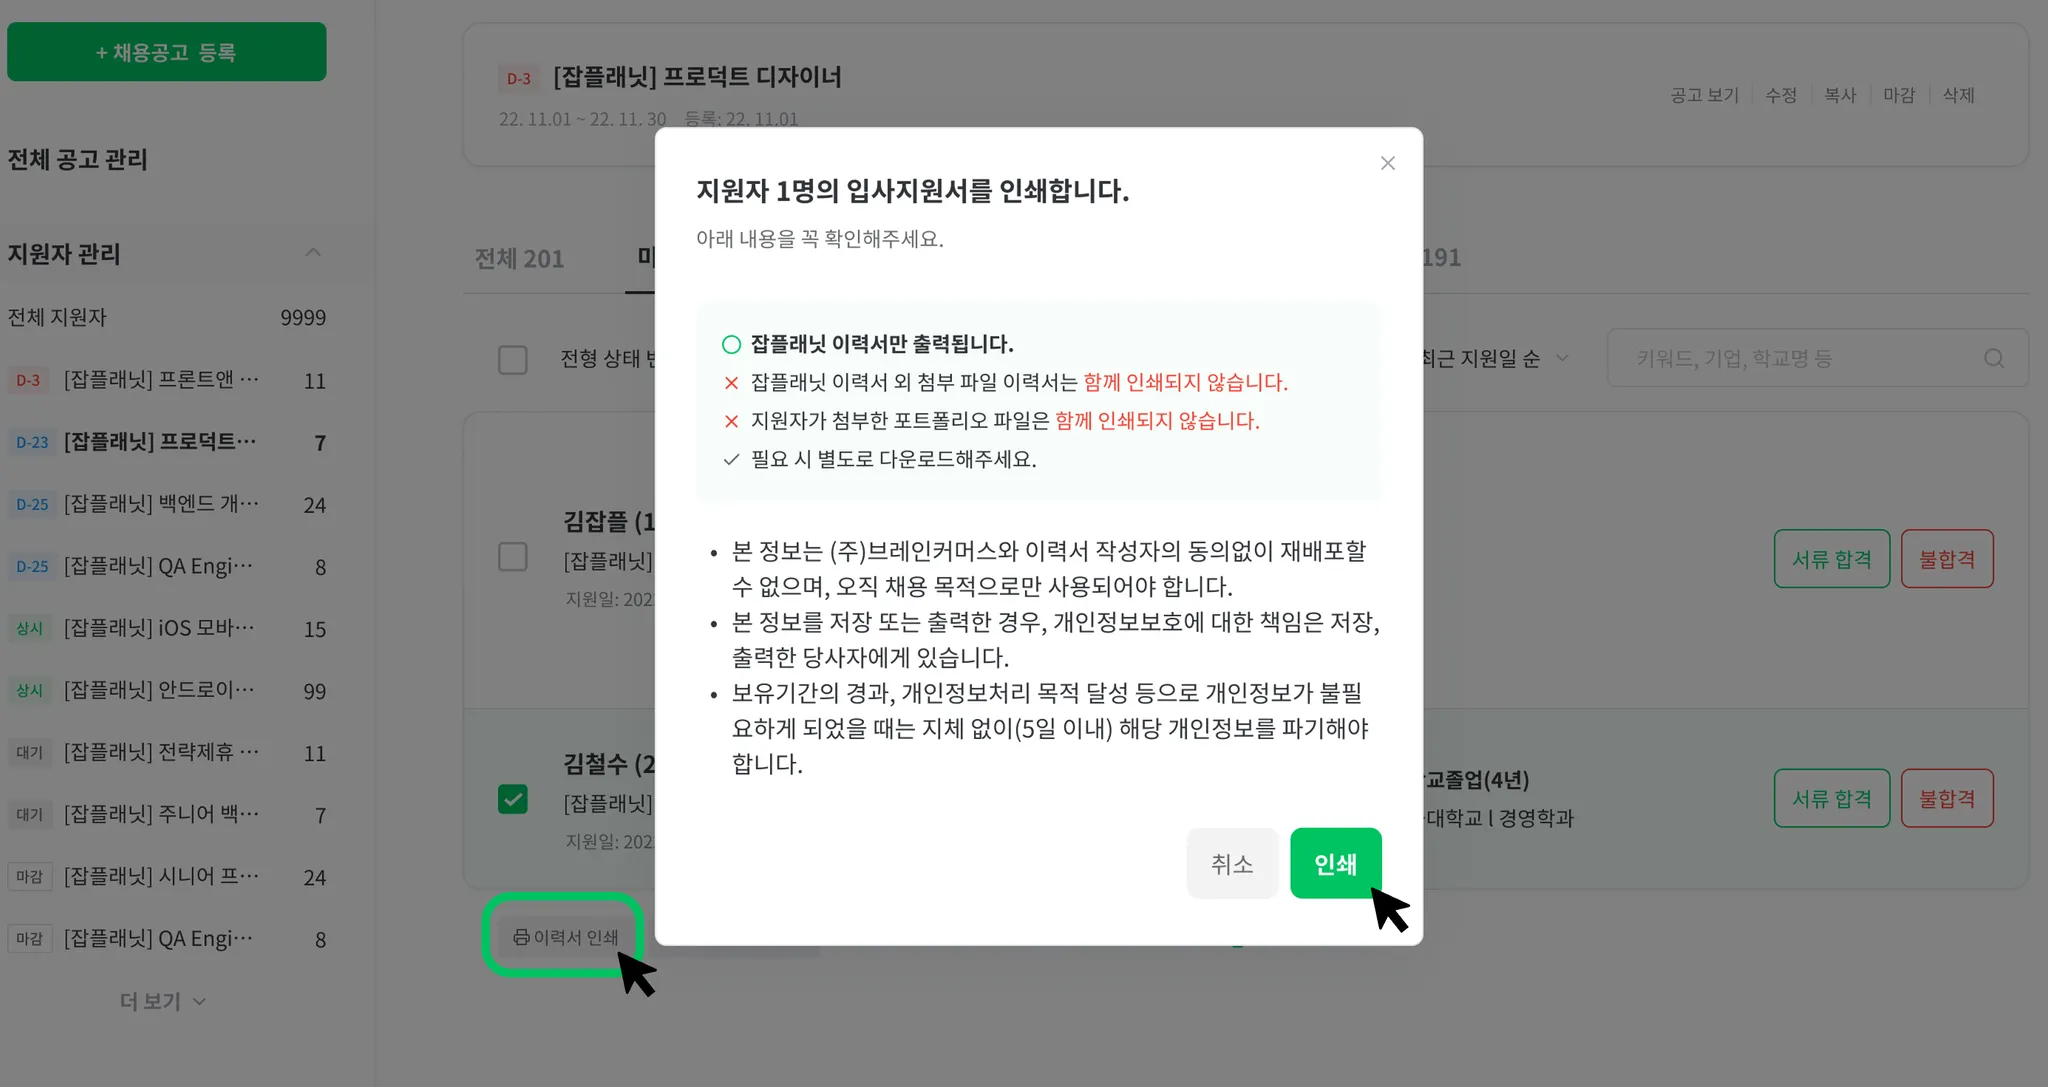This screenshot has height=1087, width=2048.
Task: Close the print dialog with X icon
Action: pos(1387,163)
